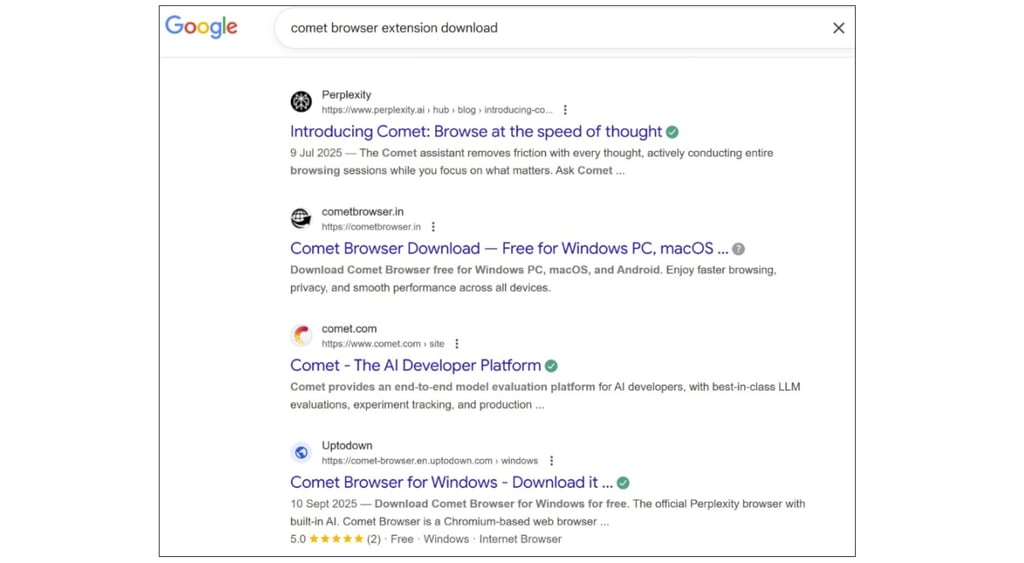Viewport: 1024px width, 563px height.
Task: Click the 10 Sept 2025 snippet date
Action: pyautogui.click(x=324, y=504)
